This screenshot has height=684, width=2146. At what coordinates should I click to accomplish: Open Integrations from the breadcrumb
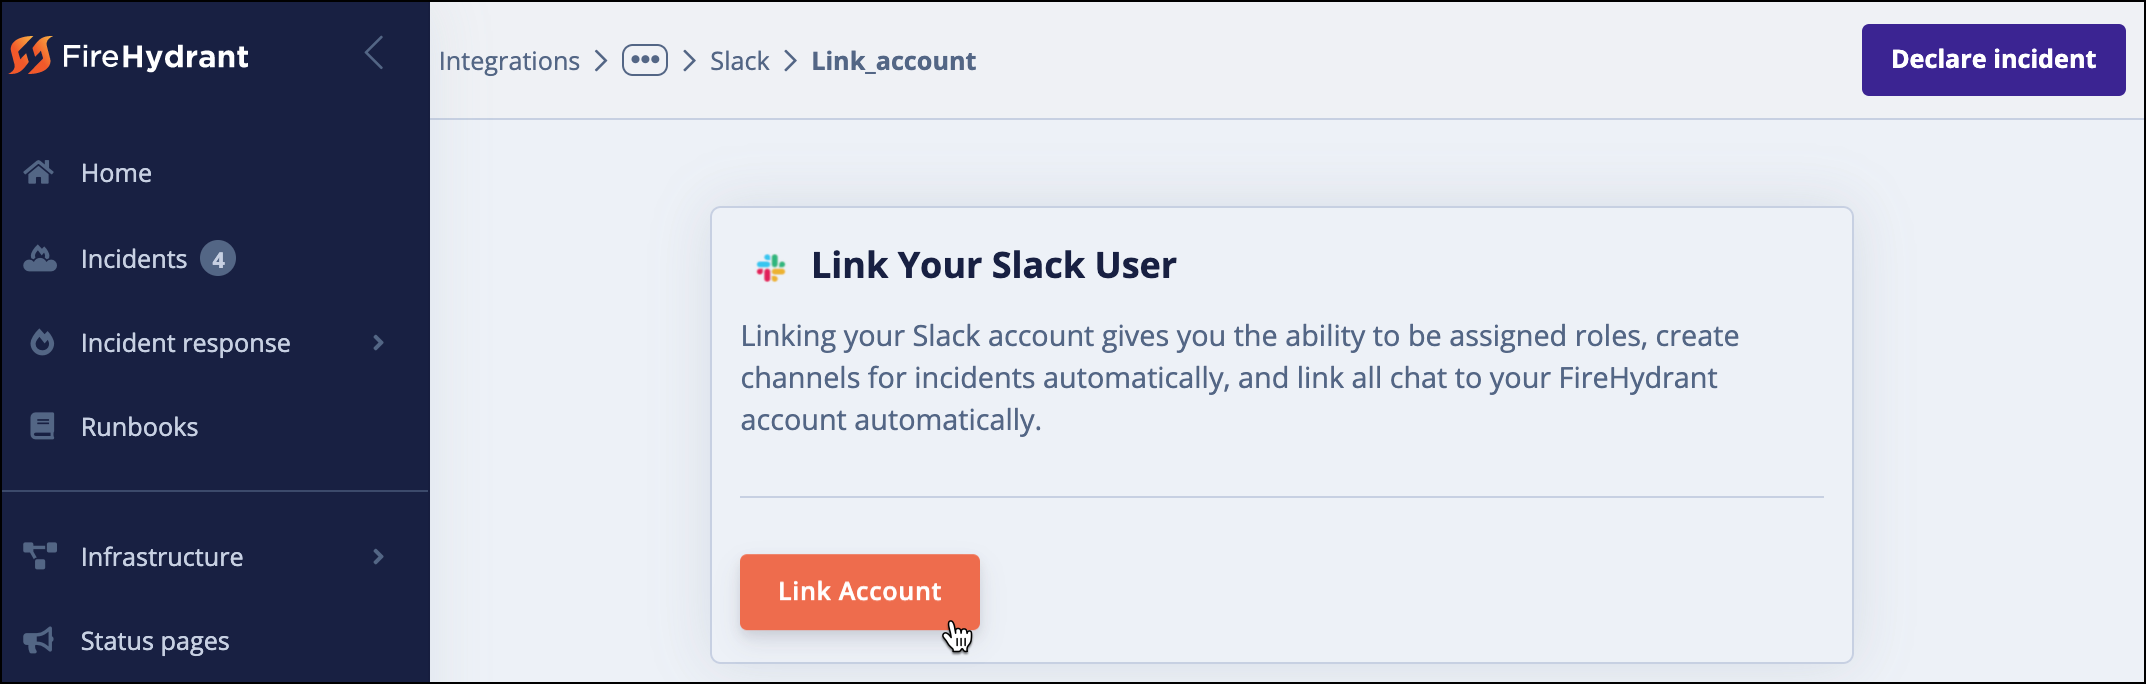[x=509, y=60]
